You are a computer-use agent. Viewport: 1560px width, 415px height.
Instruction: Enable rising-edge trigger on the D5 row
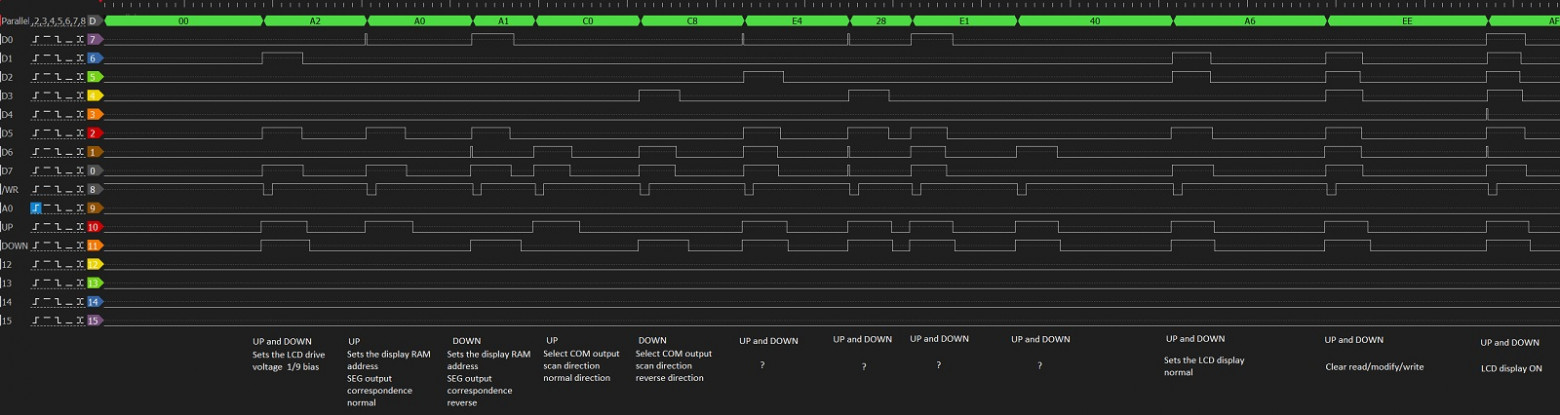pos(36,133)
